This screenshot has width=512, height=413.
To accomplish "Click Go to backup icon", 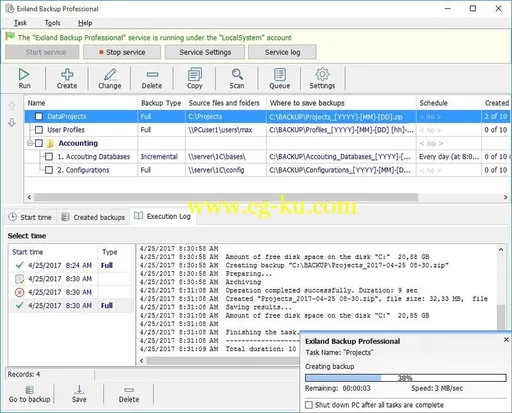I will [x=30, y=394].
